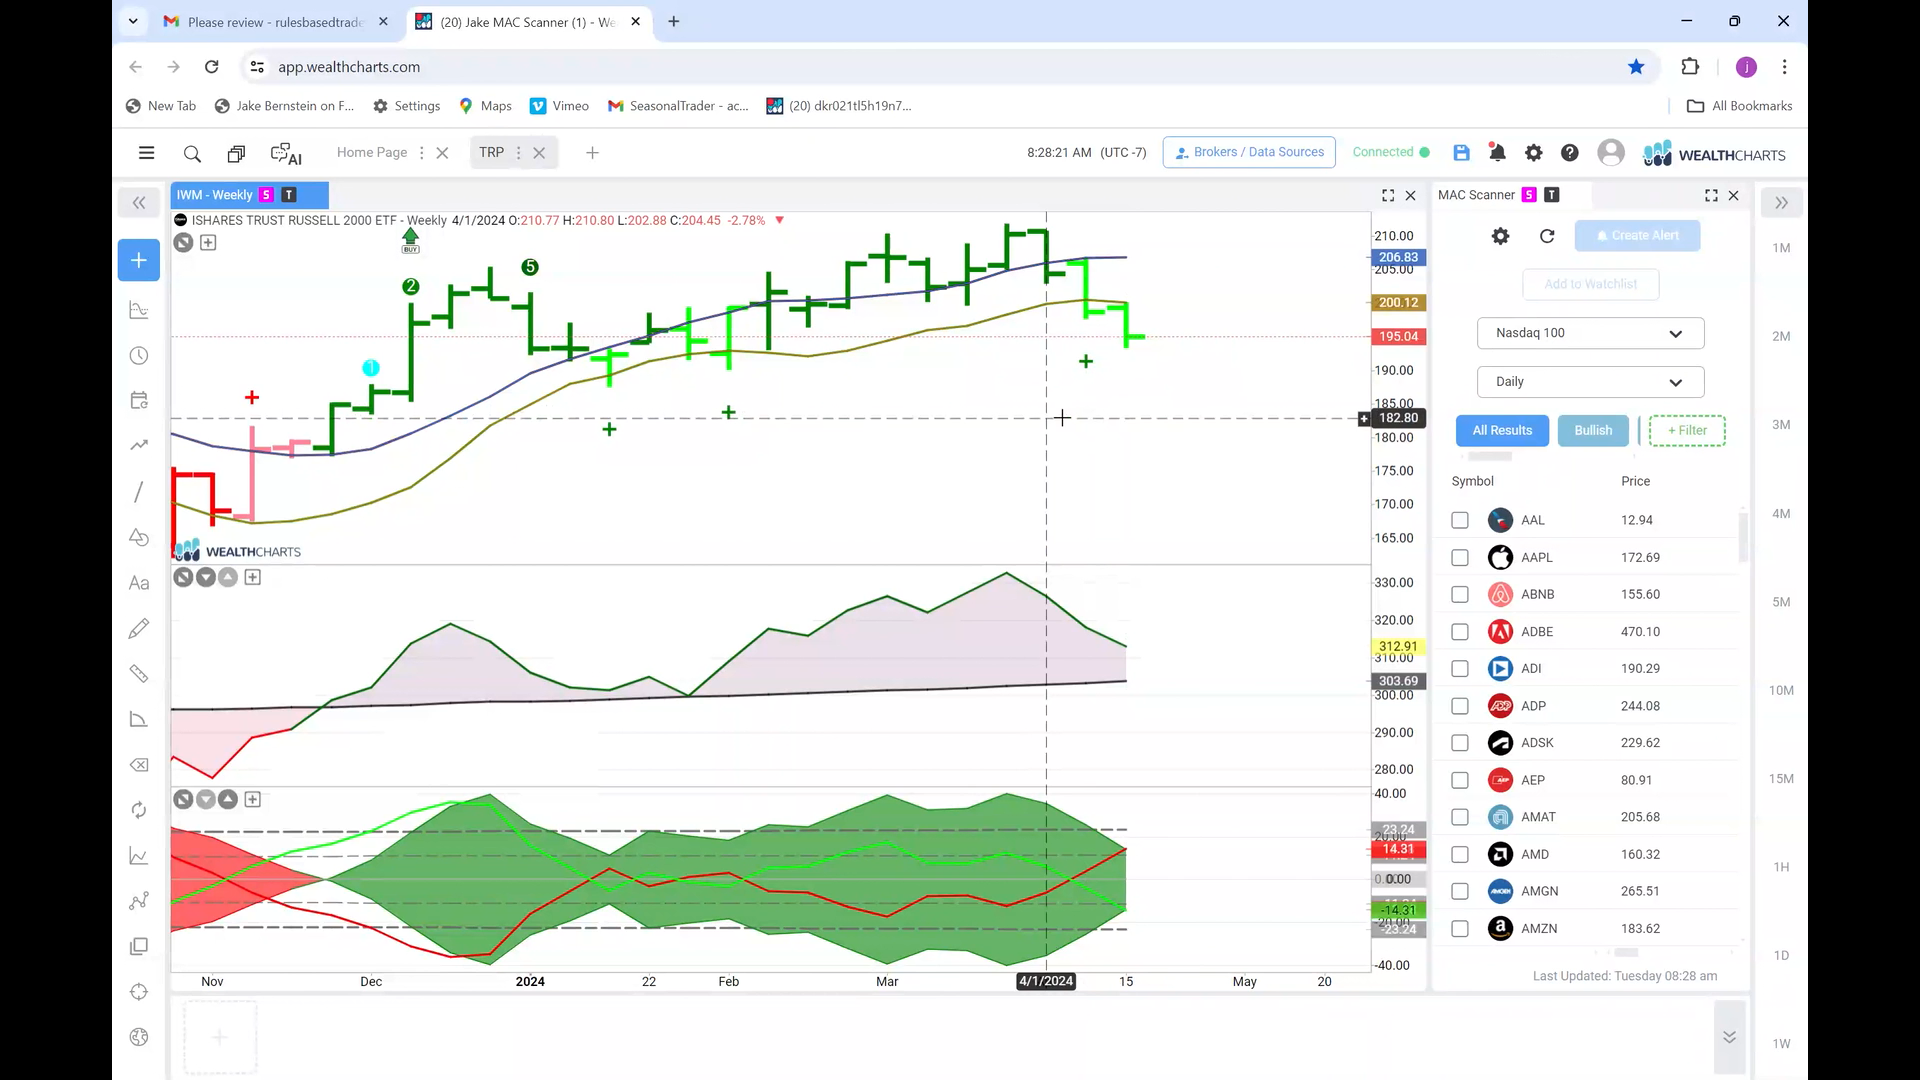Screen dimensions: 1920x1080
Task: Open the Daily timeframe dropdown
Action: point(1590,382)
